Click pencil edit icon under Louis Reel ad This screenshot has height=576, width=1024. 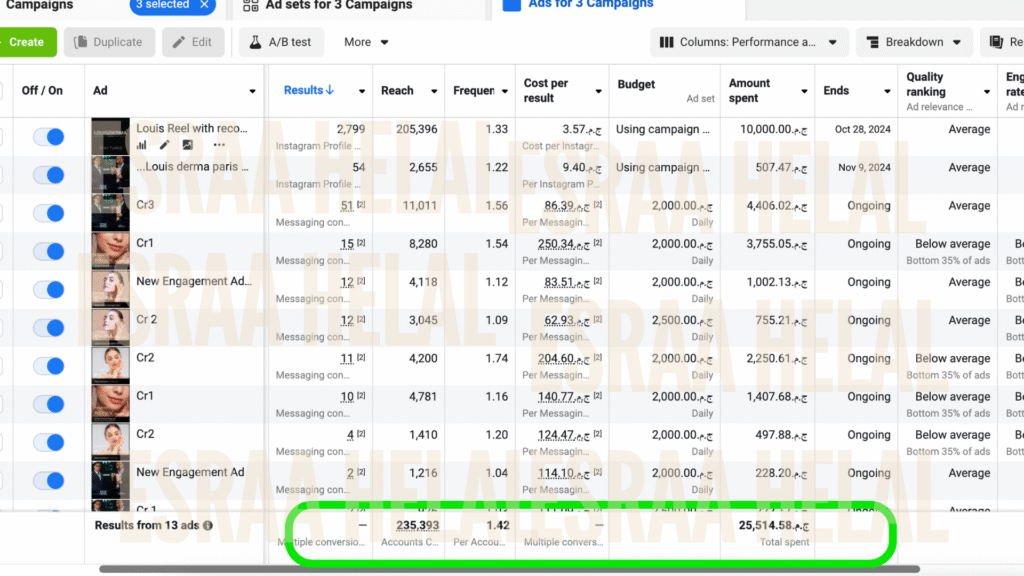pos(164,146)
